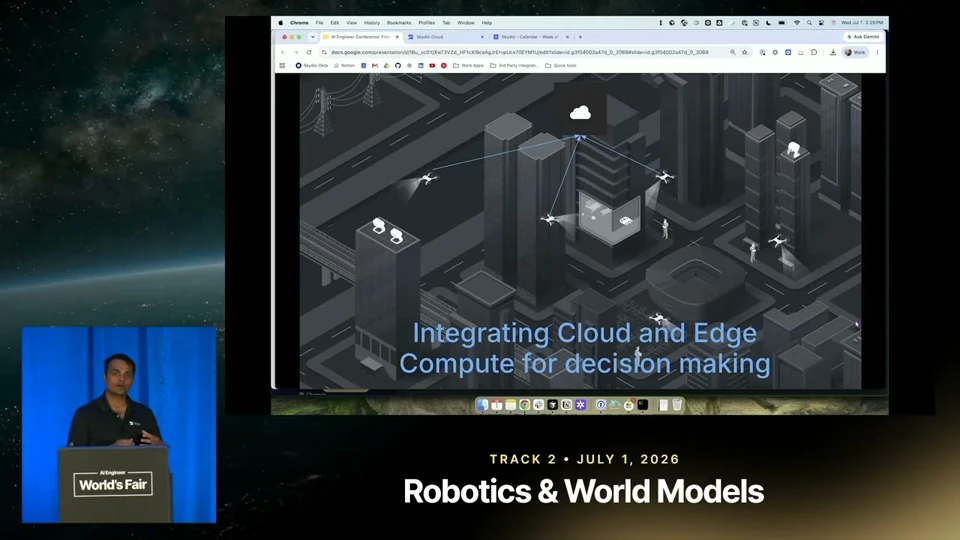Open Chrome three-dot menu
This screenshot has width=960, height=540.
(x=877, y=52)
